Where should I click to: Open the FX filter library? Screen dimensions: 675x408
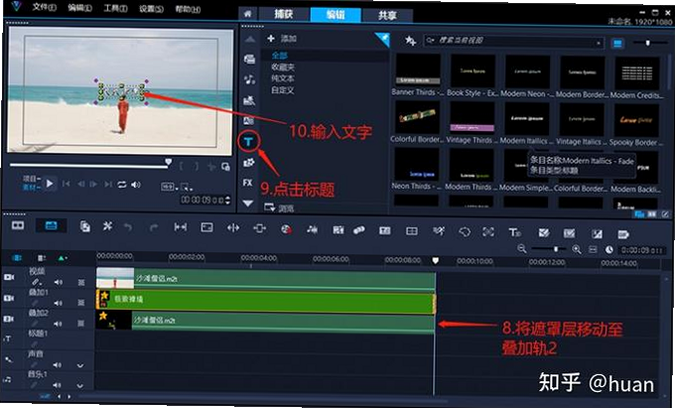248,182
